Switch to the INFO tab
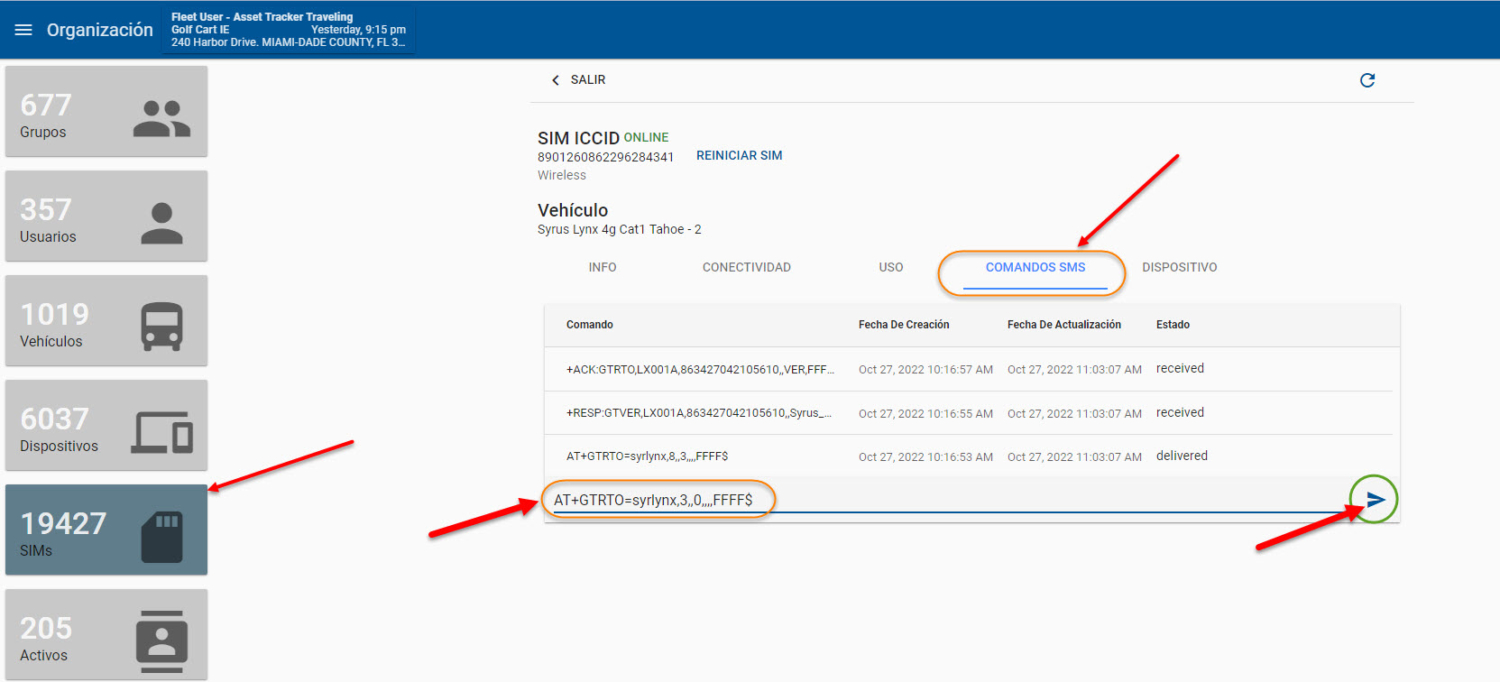 click(x=603, y=267)
